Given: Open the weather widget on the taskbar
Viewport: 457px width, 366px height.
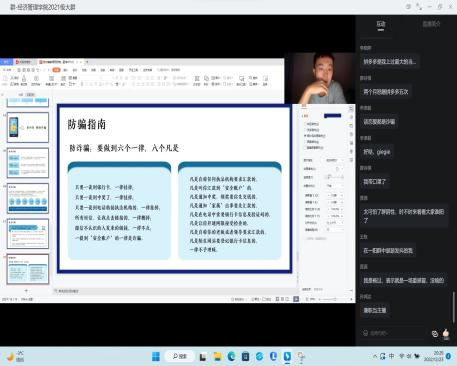Looking at the screenshot, I should coord(15,356).
